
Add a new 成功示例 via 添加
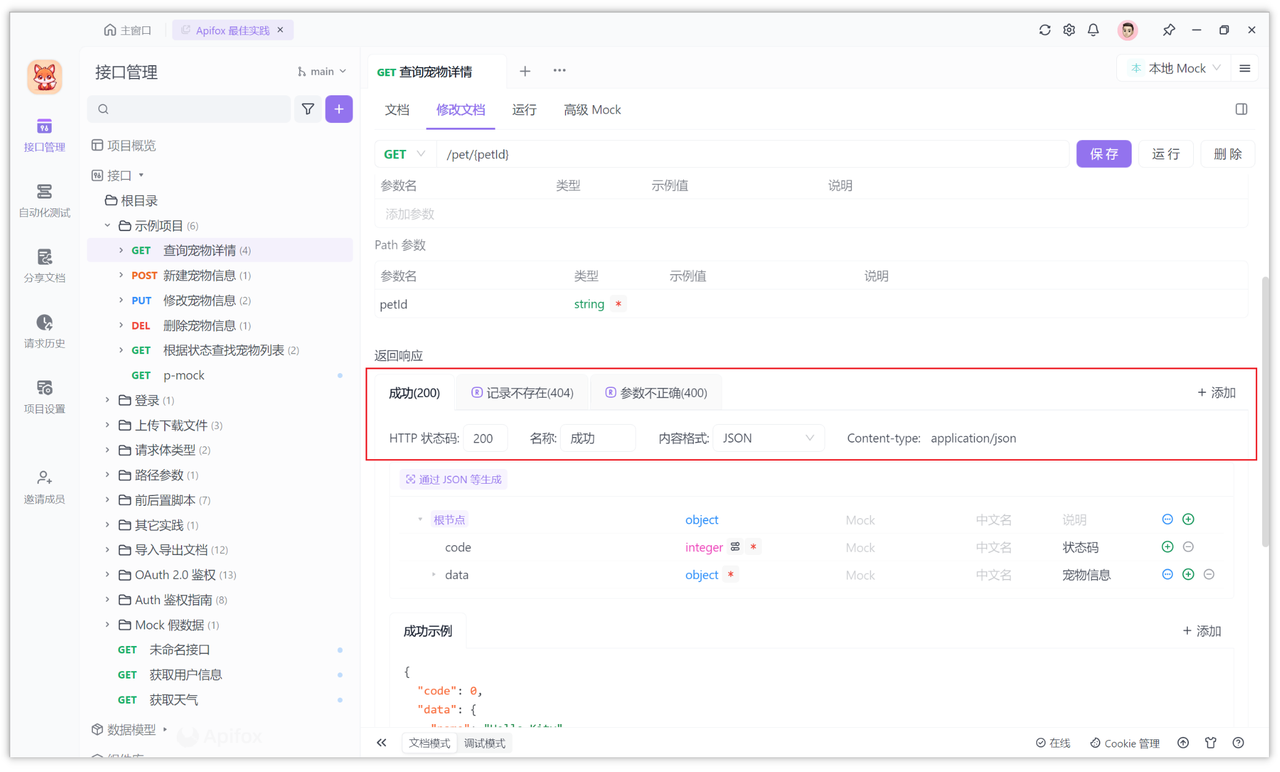point(1202,631)
